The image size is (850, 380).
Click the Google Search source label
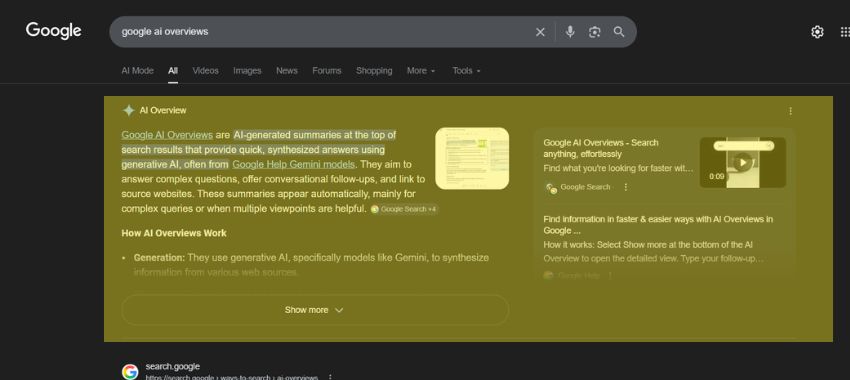click(585, 187)
